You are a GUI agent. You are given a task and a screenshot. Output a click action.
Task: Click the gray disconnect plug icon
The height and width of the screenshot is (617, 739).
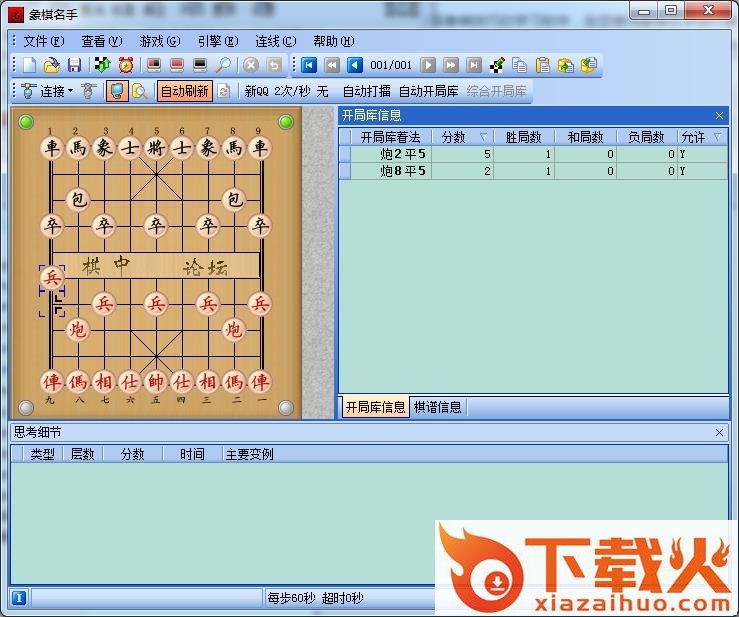[x=89, y=91]
